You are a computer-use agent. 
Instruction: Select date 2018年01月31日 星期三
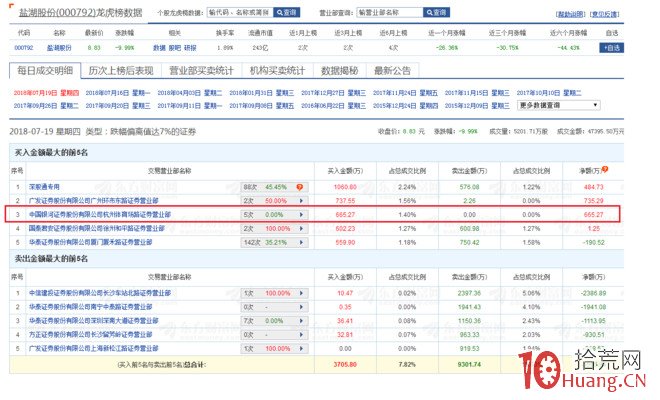[262, 93]
